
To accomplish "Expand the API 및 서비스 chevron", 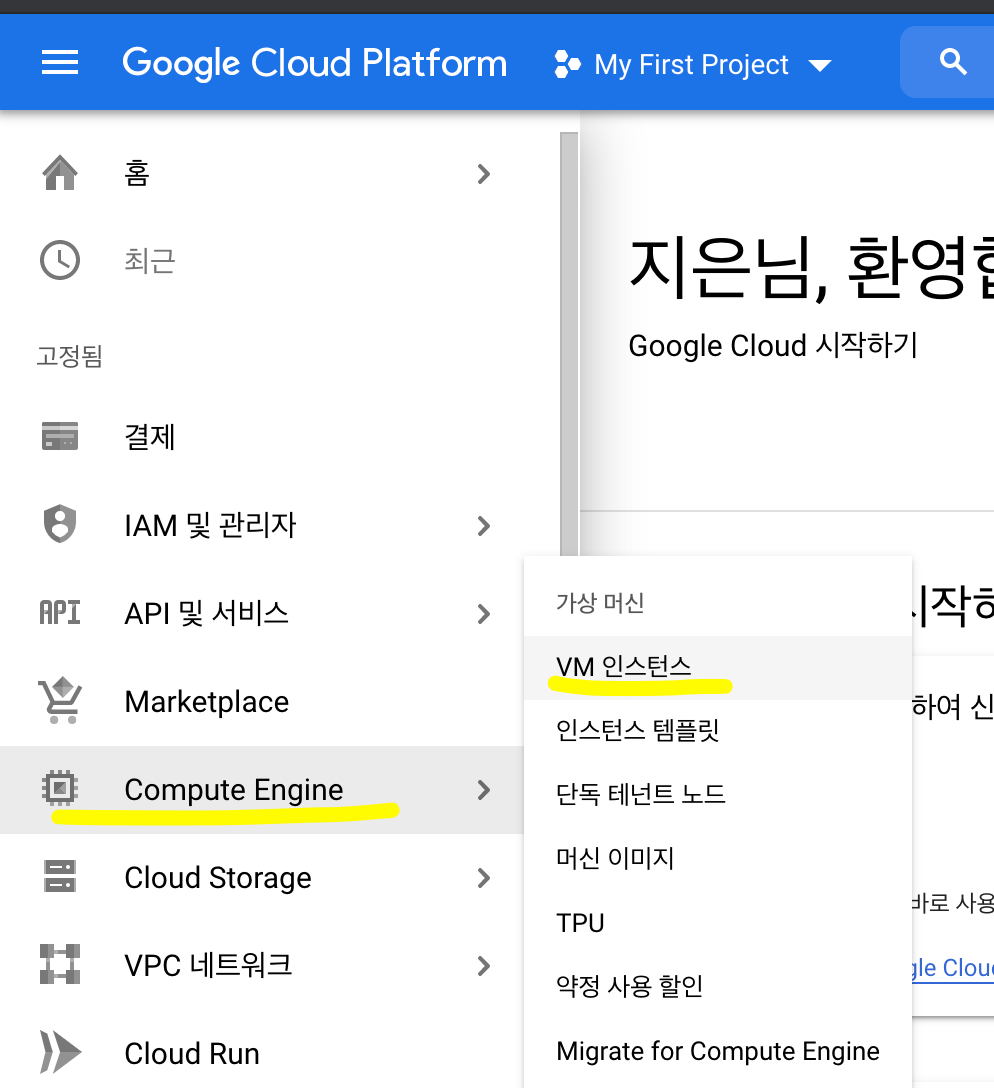I will (x=483, y=614).
